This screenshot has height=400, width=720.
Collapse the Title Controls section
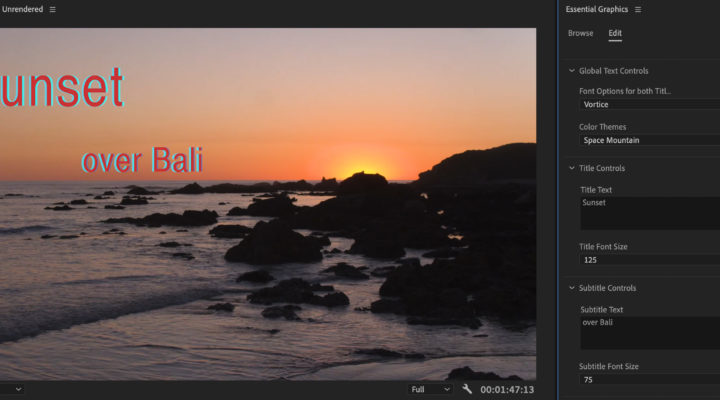pyautogui.click(x=572, y=168)
